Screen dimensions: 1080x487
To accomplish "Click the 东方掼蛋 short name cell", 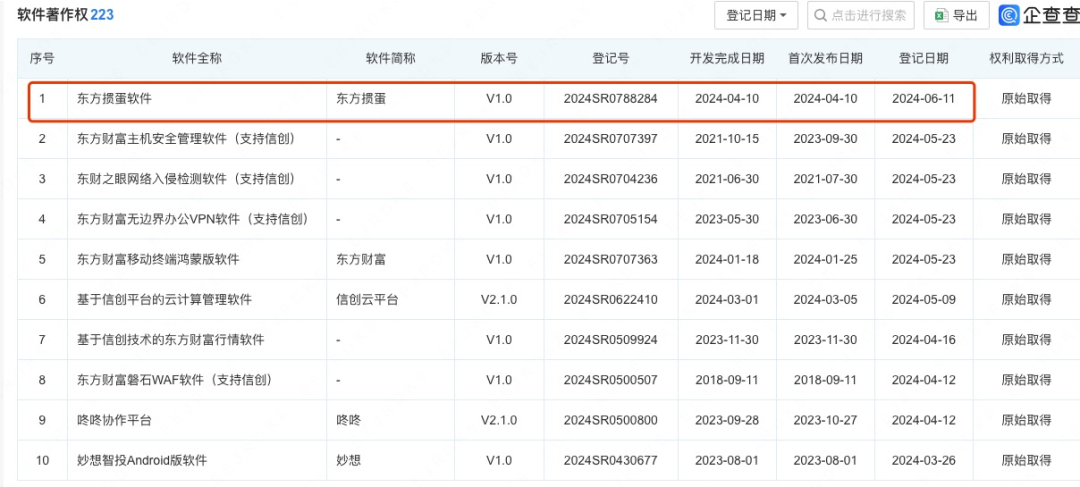I will 361,99.
